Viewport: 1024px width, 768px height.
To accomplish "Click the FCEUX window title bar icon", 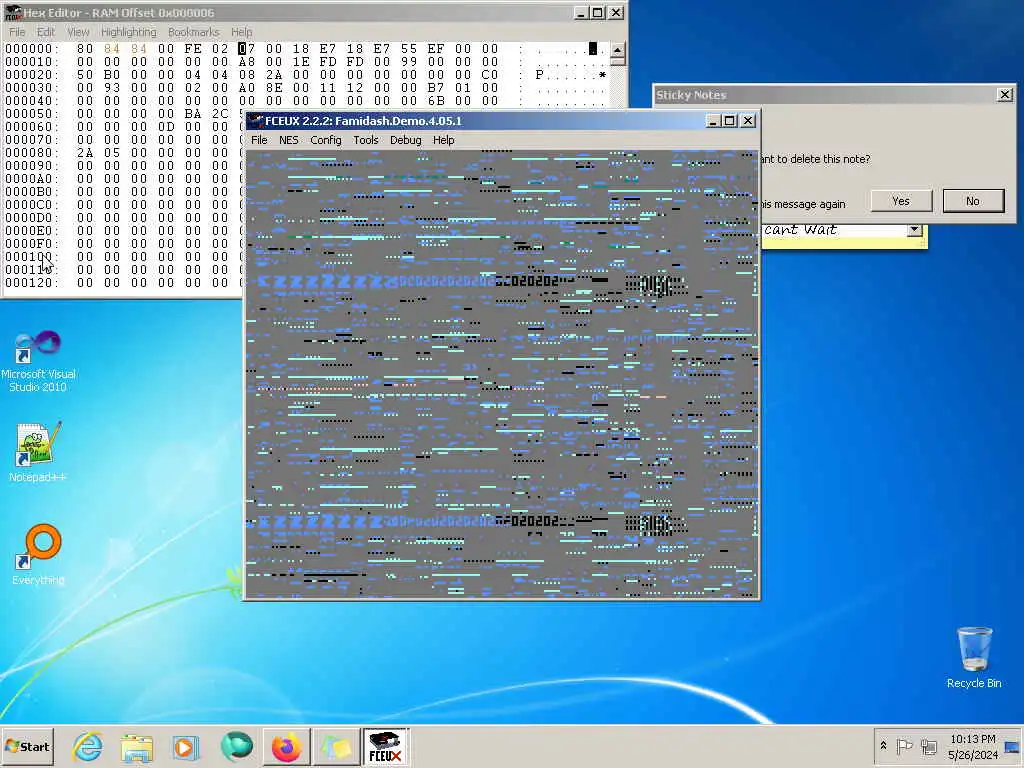I will coord(255,121).
